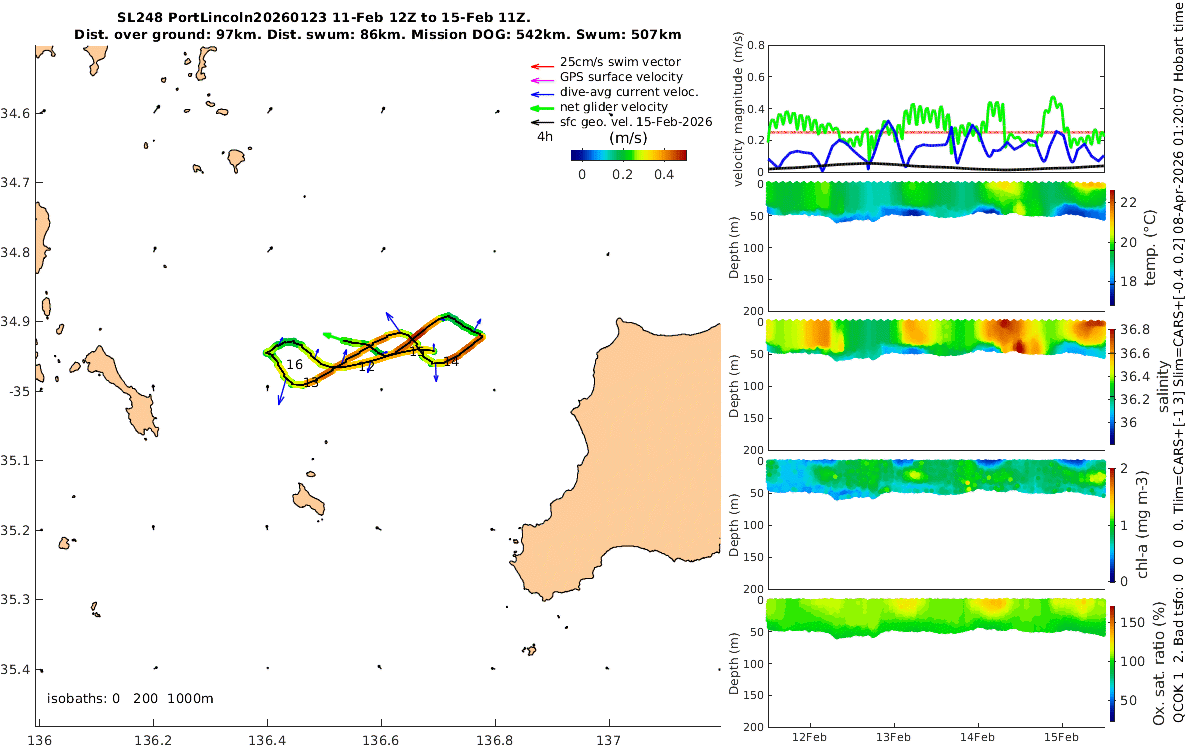This screenshot has width=1200, height=750.
Task: Click the blue dive-avg current legend arrow
Action: [540, 92]
